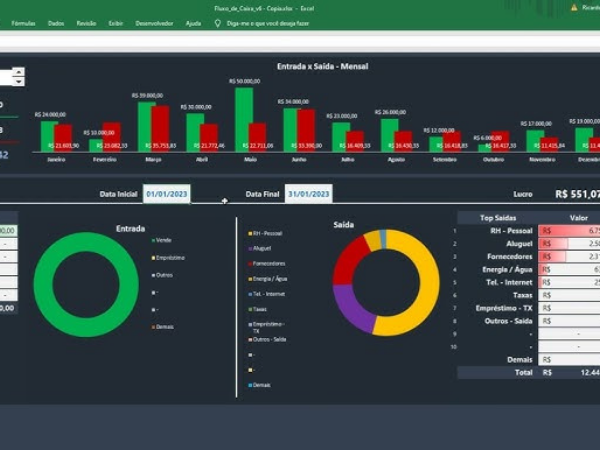Open the Fórmulas ribbon tab

[x=22, y=22]
